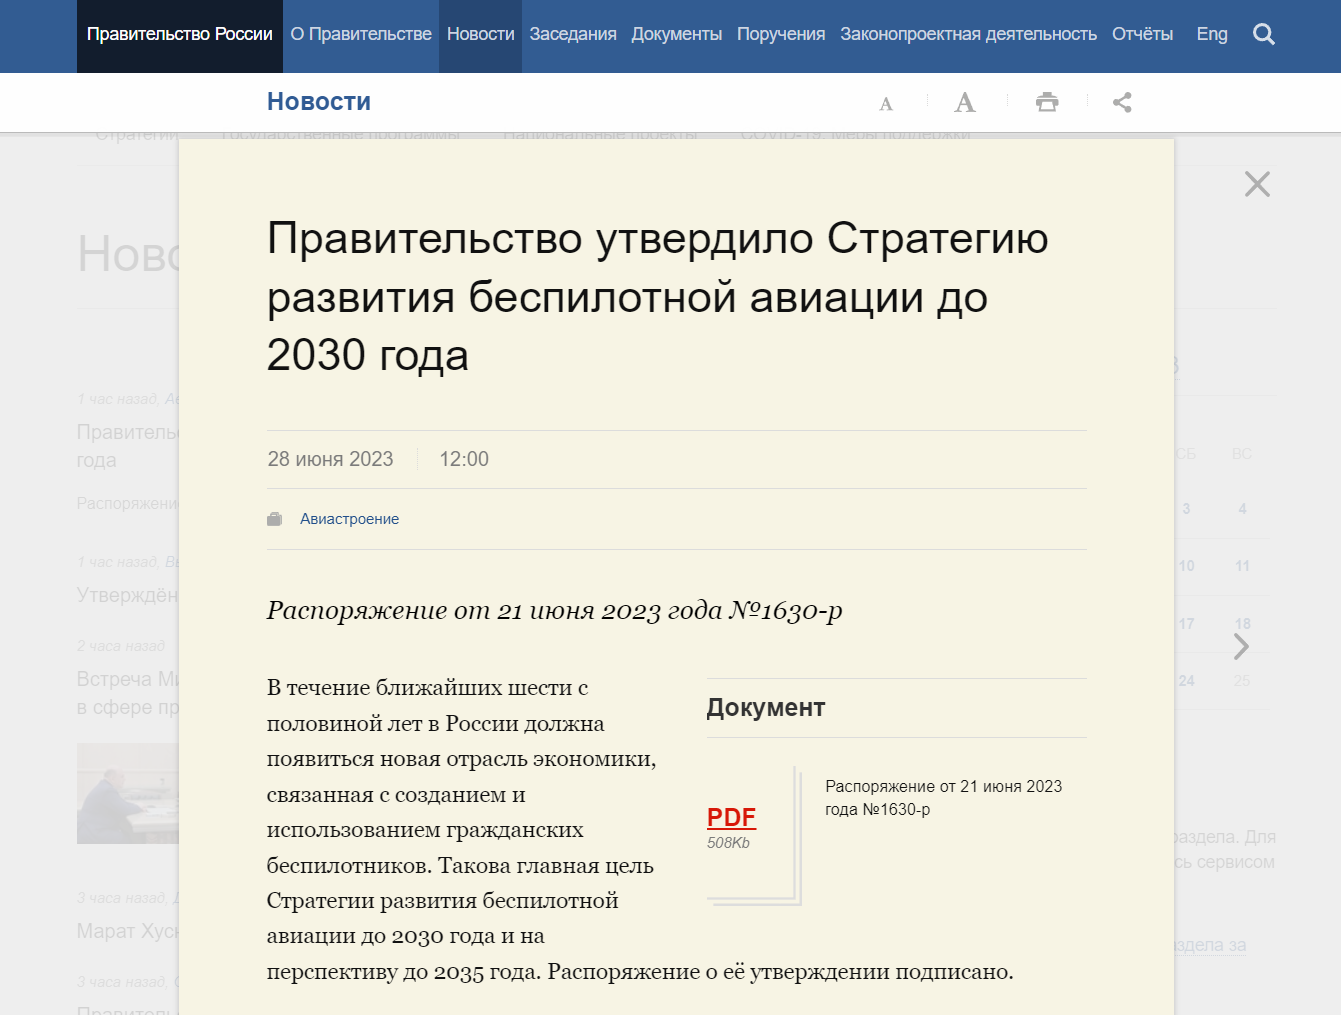Close the article overlay with the X
1341x1015 pixels.
coord(1257,184)
